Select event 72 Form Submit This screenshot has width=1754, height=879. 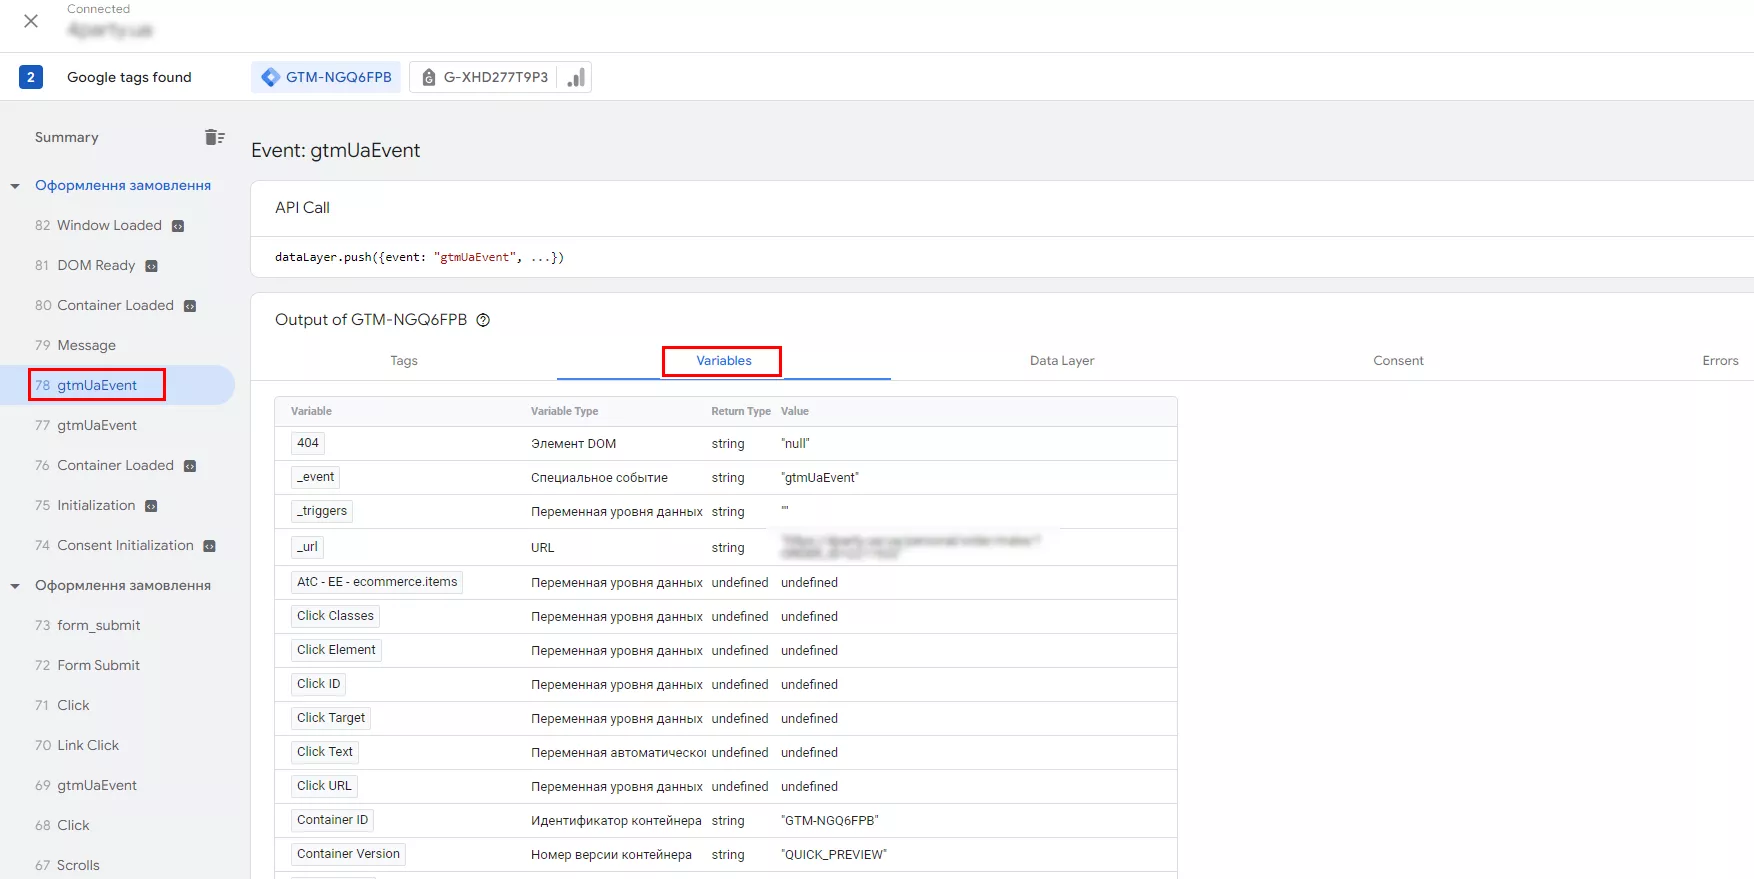[x=87, y=665]
